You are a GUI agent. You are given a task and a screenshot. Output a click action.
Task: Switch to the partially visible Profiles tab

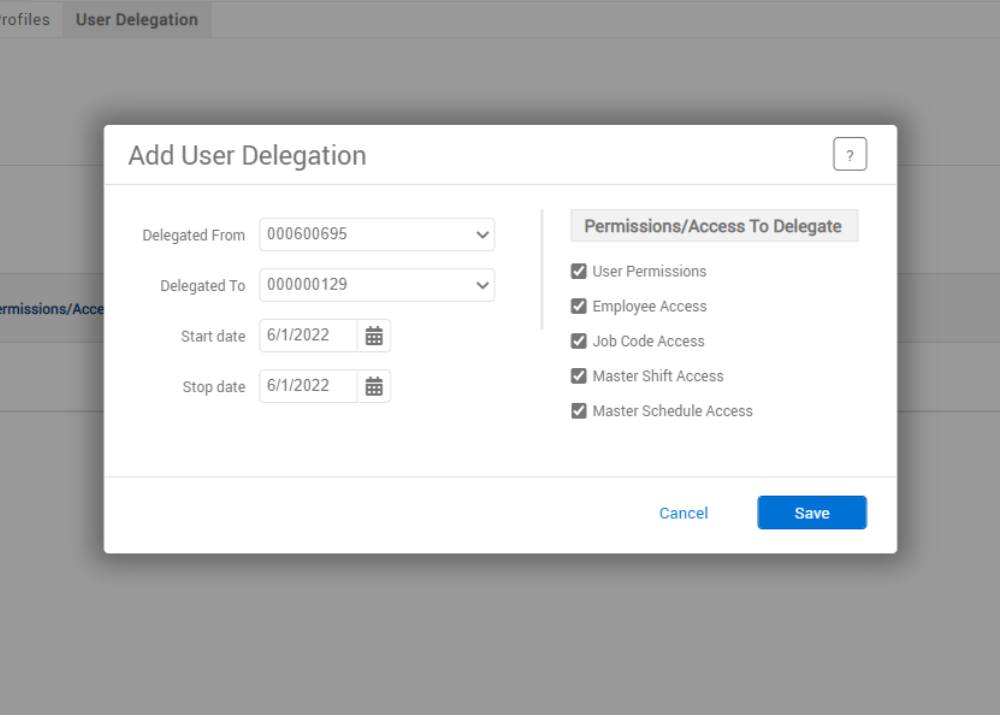(24, 20)
